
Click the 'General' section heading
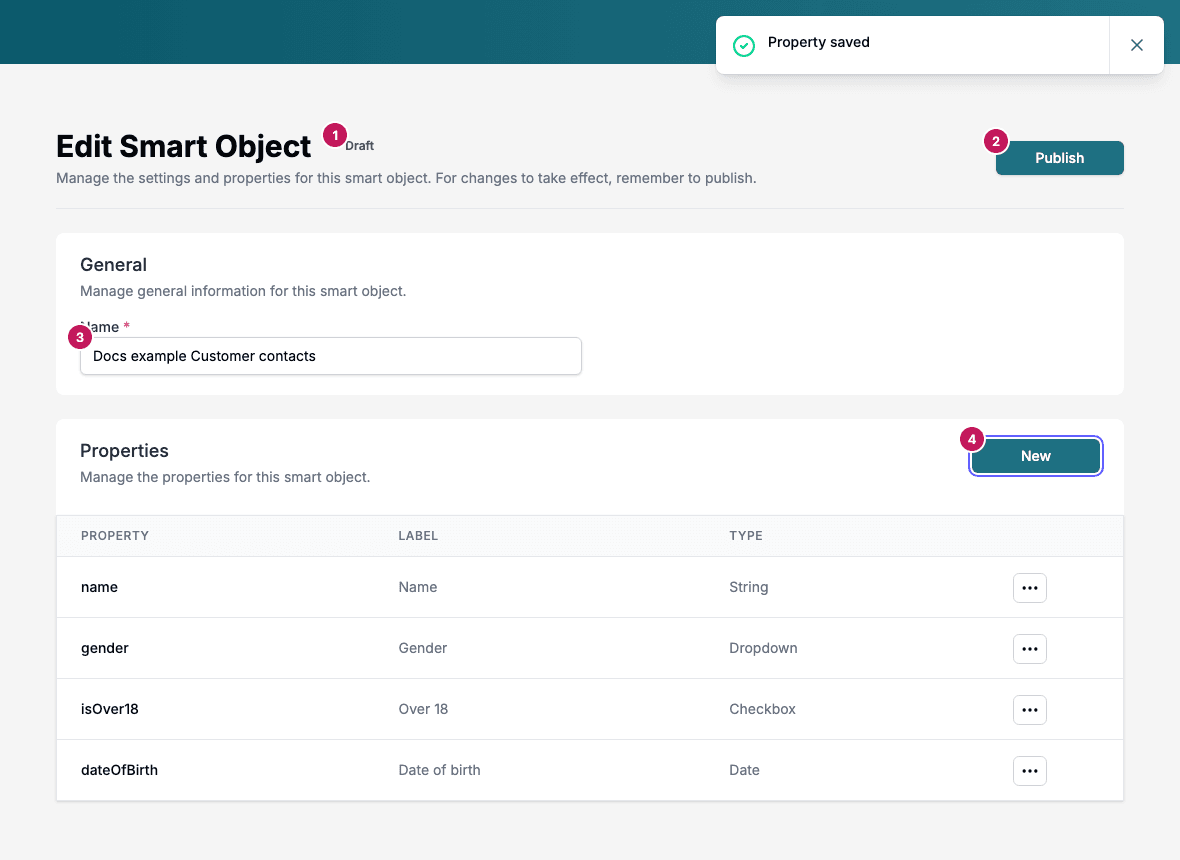tap(114, 265)
